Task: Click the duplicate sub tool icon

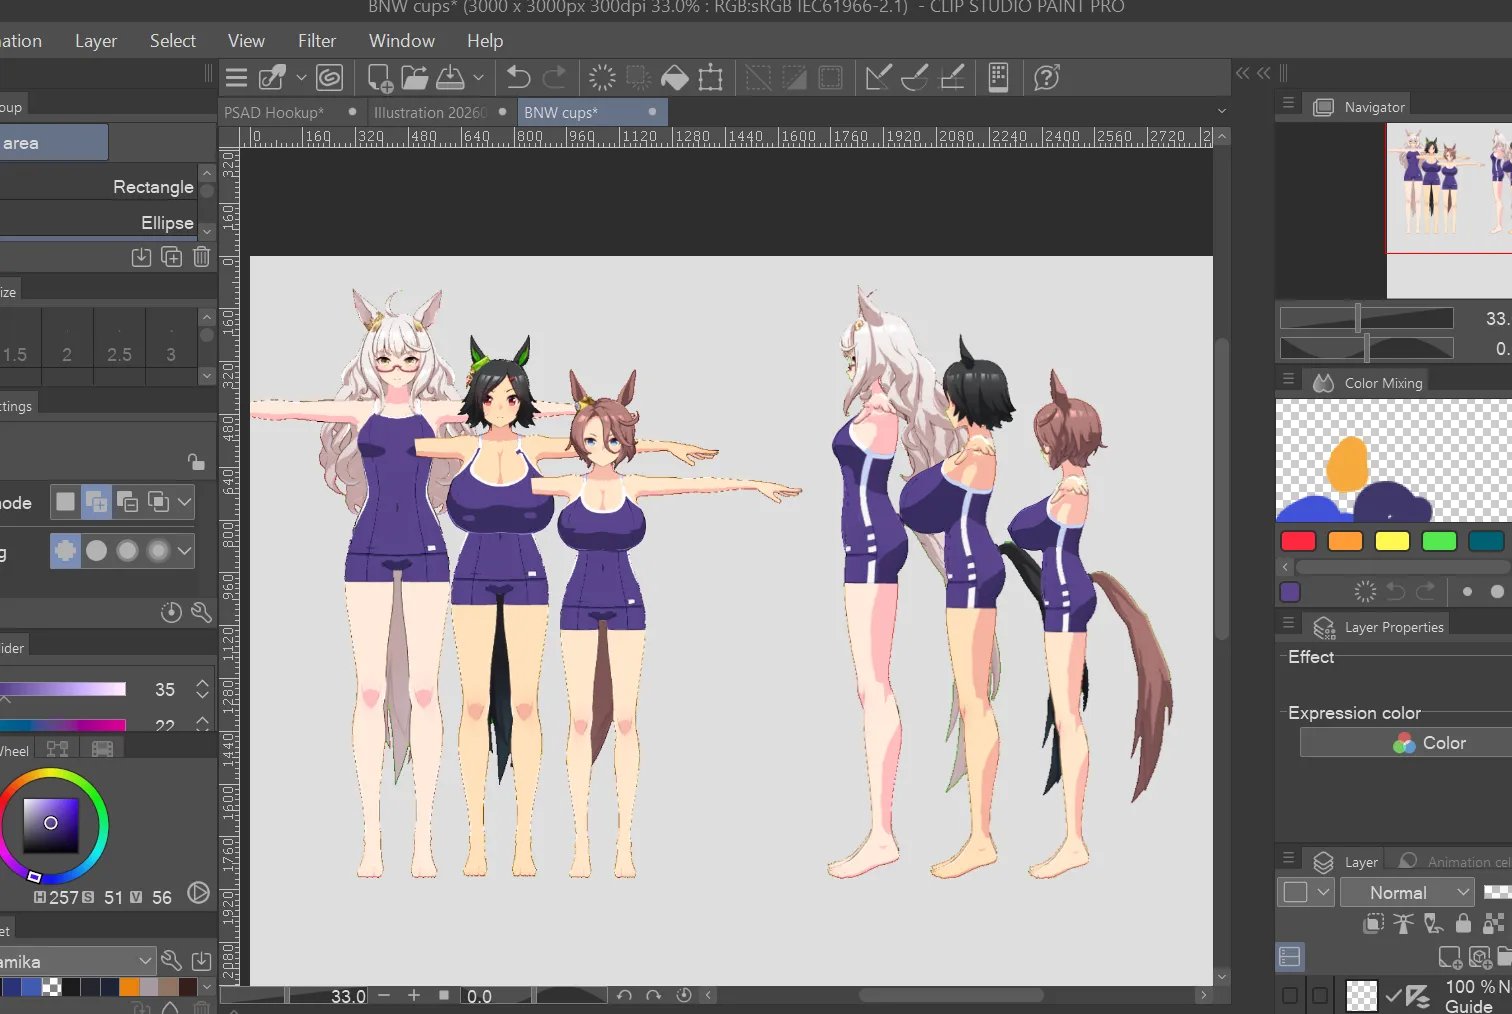Action: 172,258
